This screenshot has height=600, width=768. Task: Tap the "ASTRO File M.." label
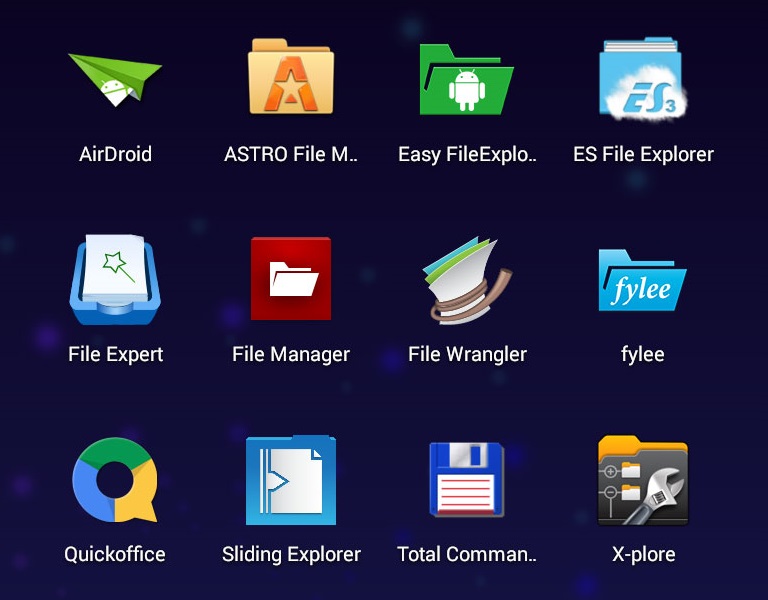[291, 154]
